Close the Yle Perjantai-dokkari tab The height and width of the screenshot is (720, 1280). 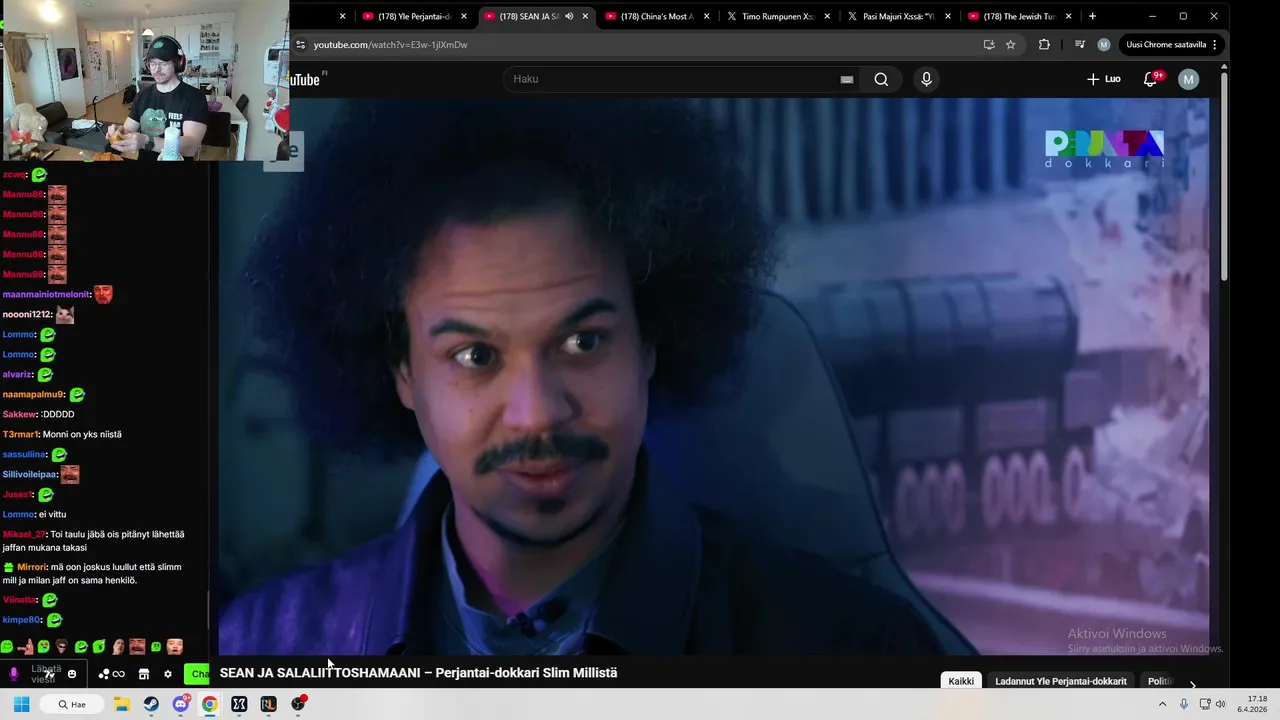coord(464,16)
